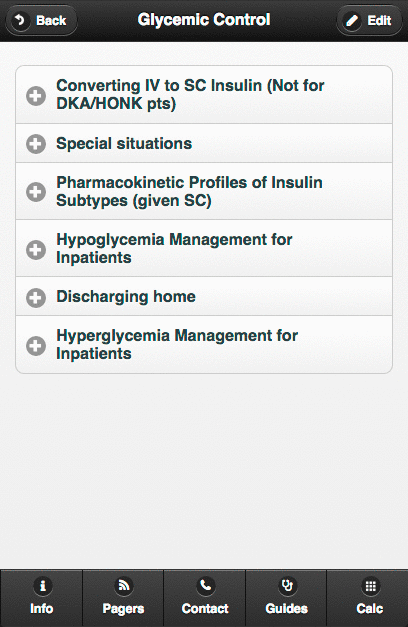Click the Back arrow icon

pos(20,20)
